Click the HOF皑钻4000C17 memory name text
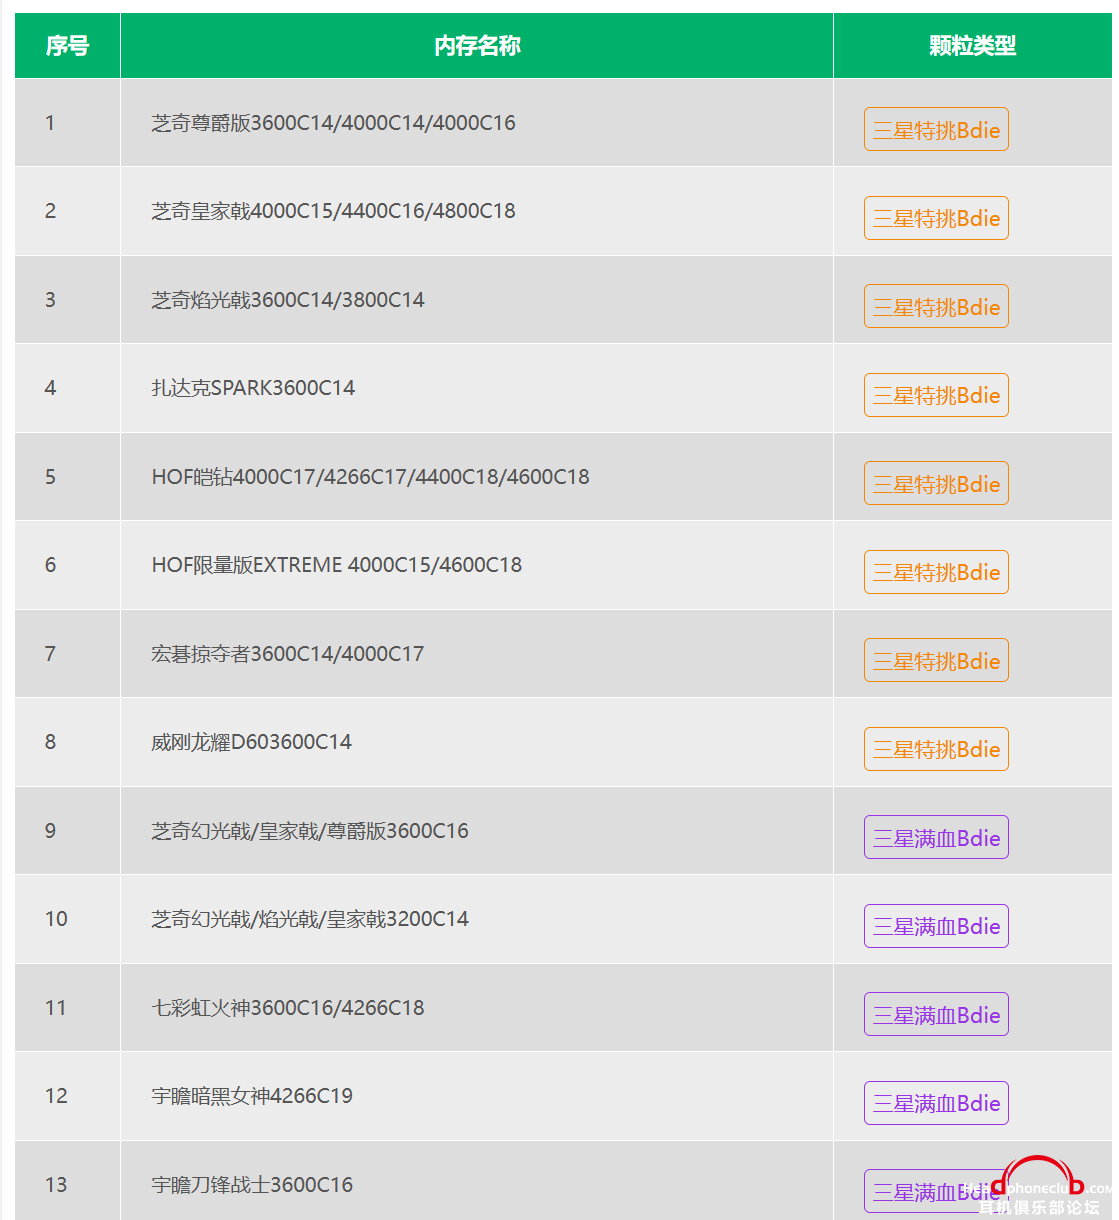The image size is (1119, 1220). click(x=370, y=477)
